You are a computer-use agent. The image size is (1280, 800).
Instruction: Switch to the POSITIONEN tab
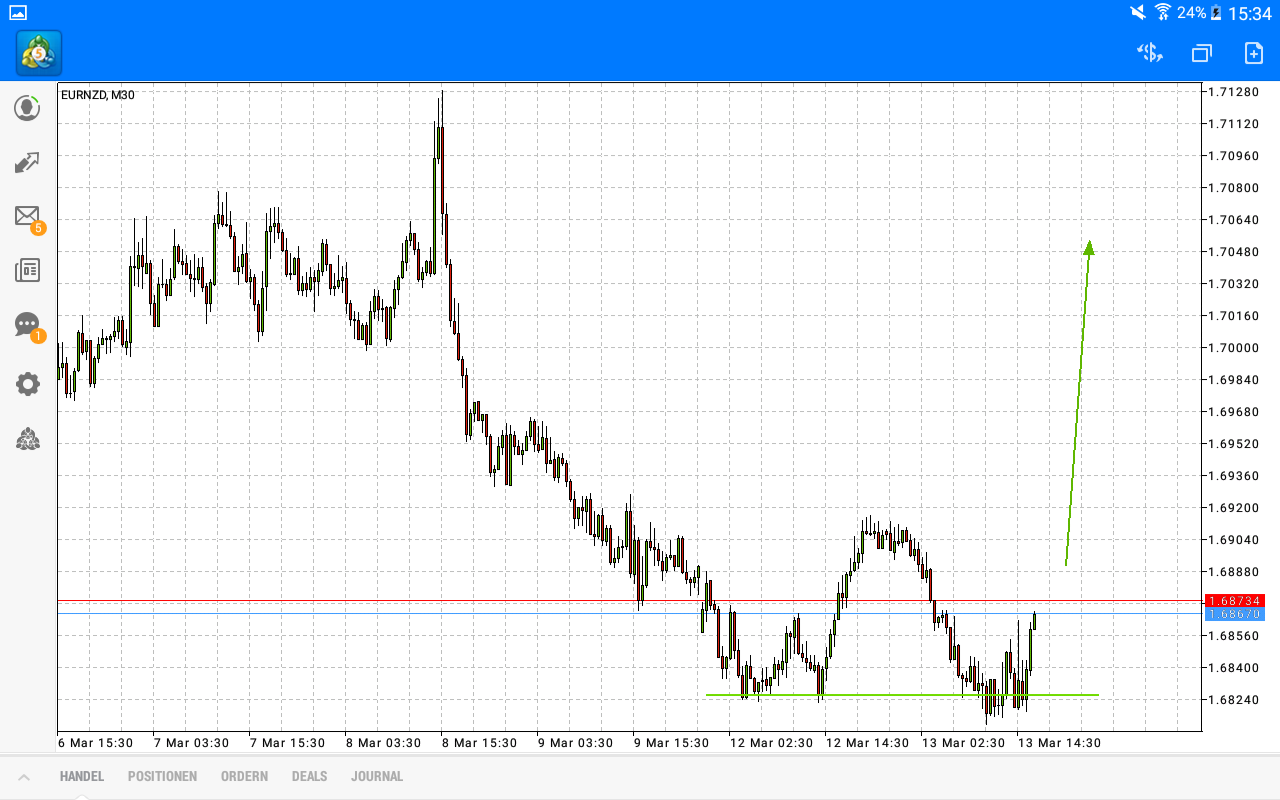[x=162, y=776]
